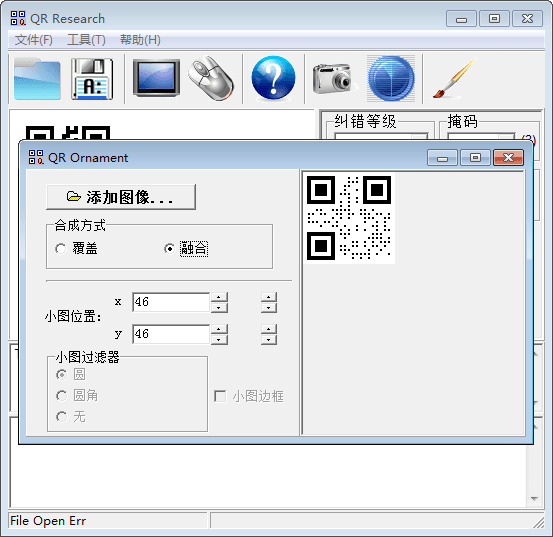Image resolution: width=553 pixels, height=537 pixels.
Task: Click the y position input field
Action: (x=171, y=334)
